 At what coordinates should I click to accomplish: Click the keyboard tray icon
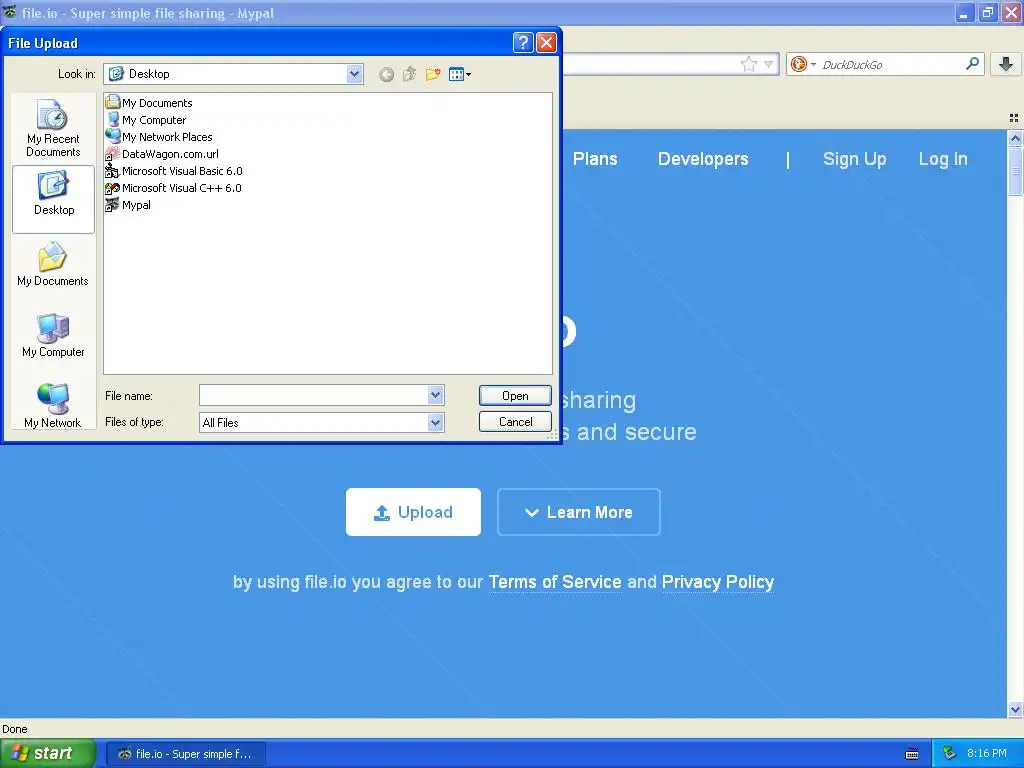click(912, 754)
